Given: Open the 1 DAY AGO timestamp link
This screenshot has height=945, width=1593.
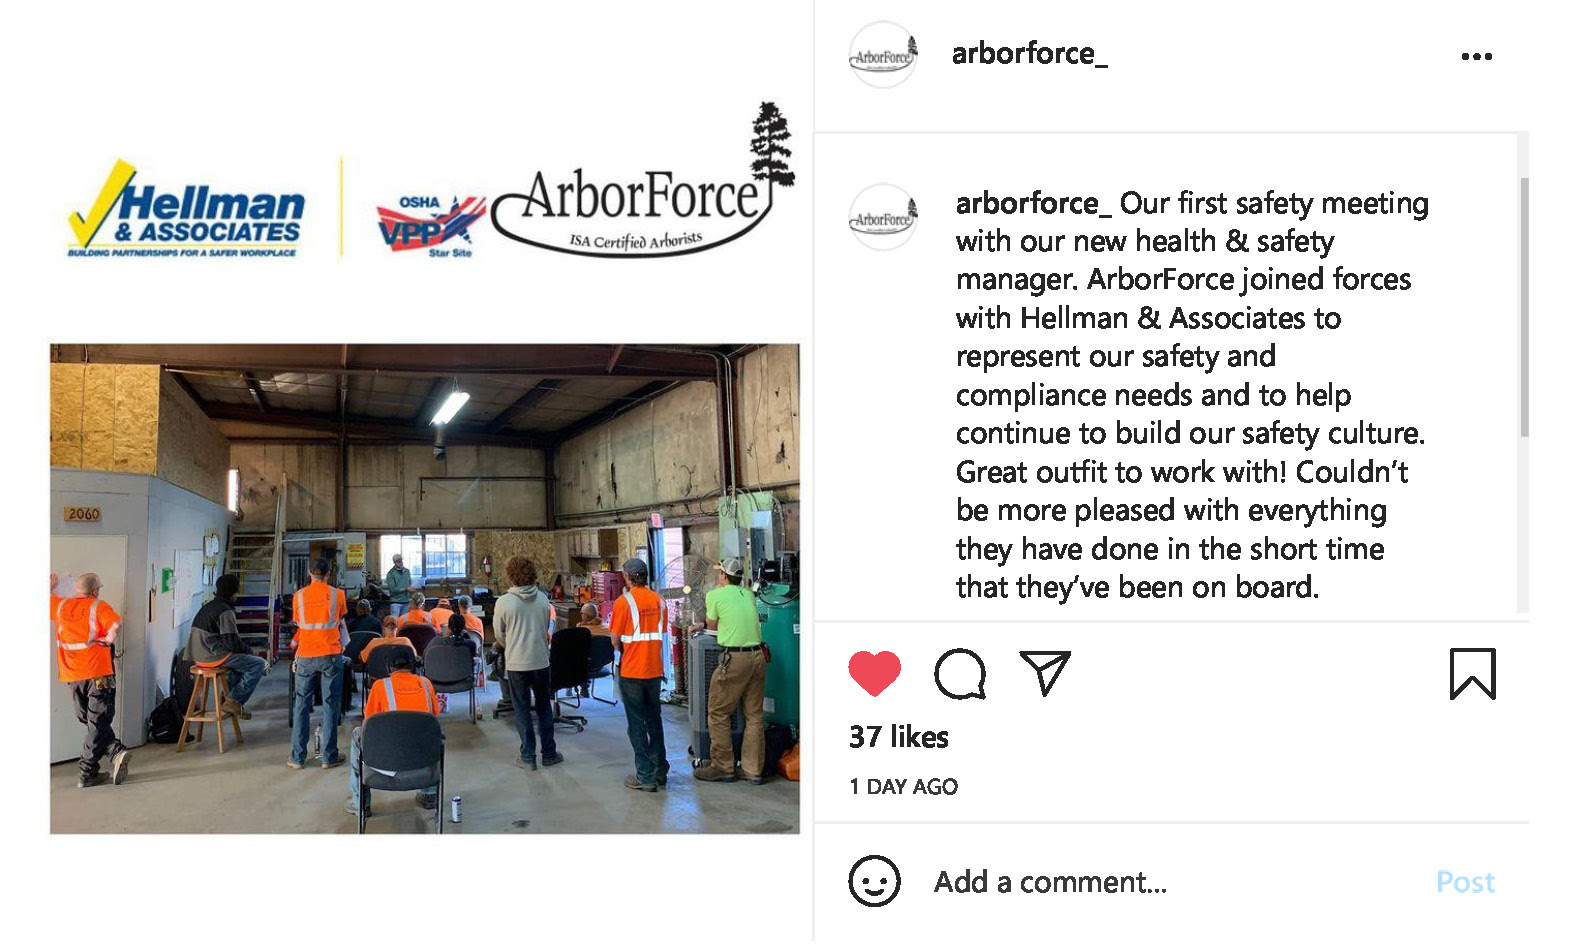Looking at the screenshot, I should [x=903, y=787].
